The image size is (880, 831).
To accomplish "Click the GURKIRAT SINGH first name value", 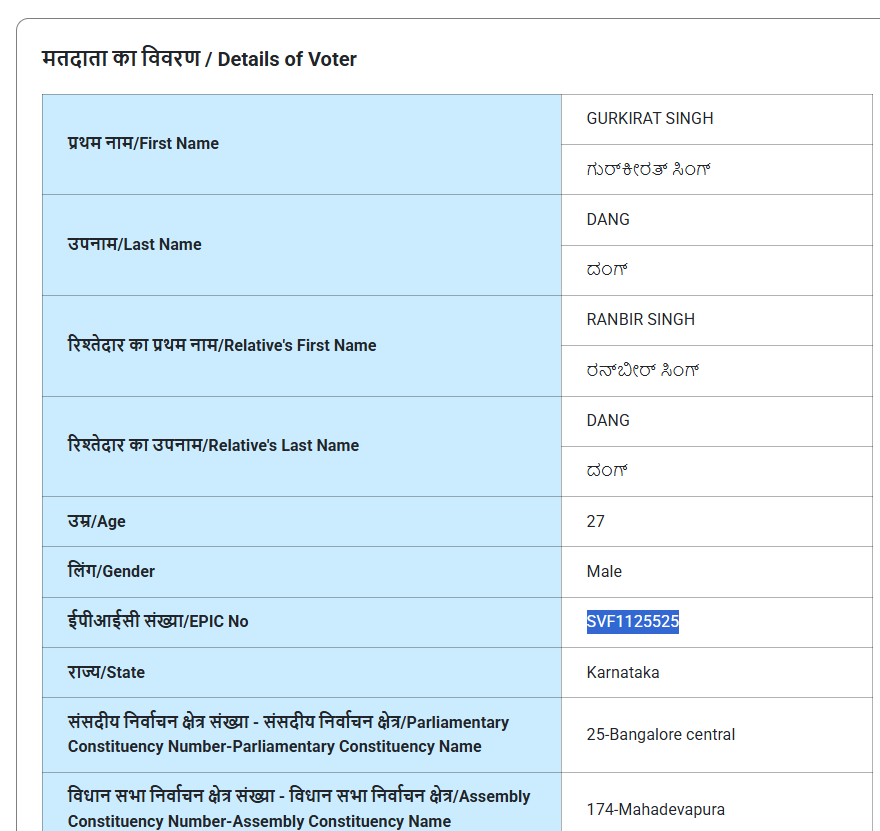I will (649, 118).
